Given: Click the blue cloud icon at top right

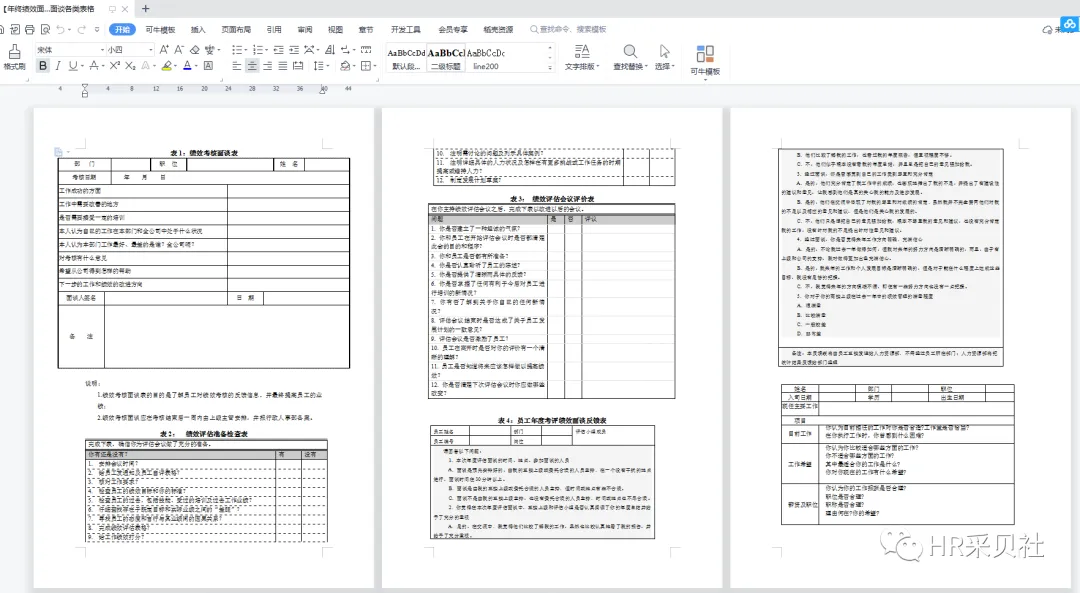Looking at the screenshot, I should [x=1070, y=24].
